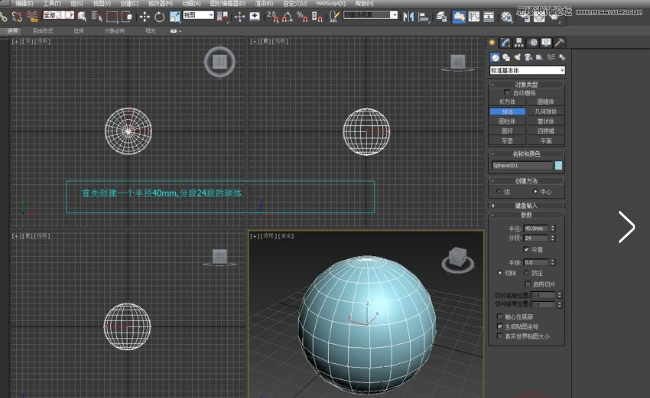Select the Edge (边) creation method radio

pos(499,191)
